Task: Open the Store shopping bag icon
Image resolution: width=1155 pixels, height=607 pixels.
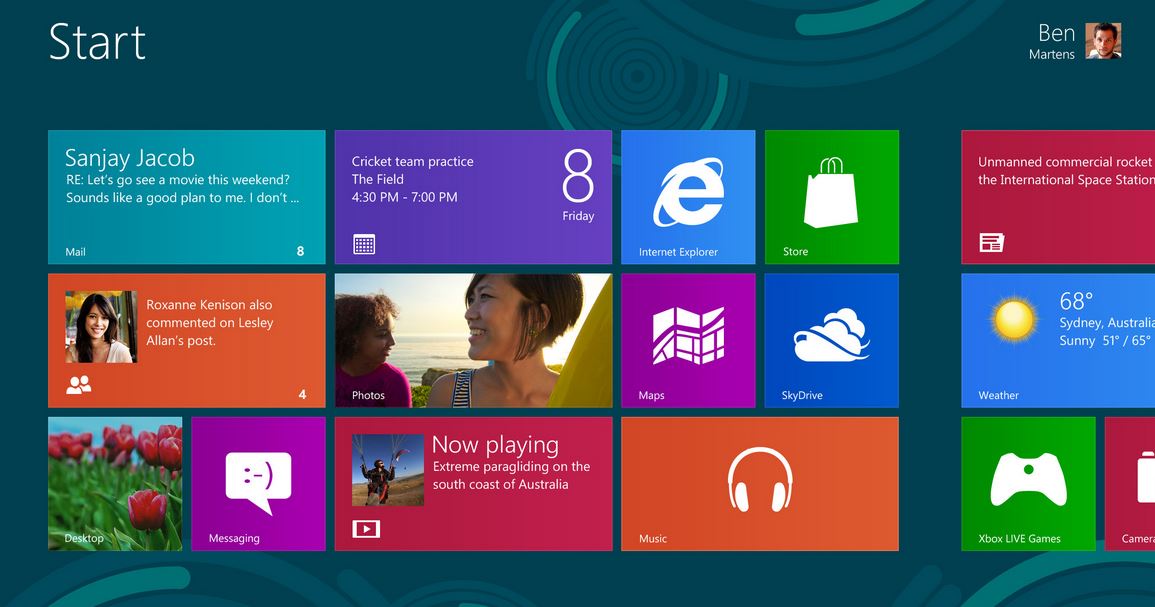Action: 831,192
